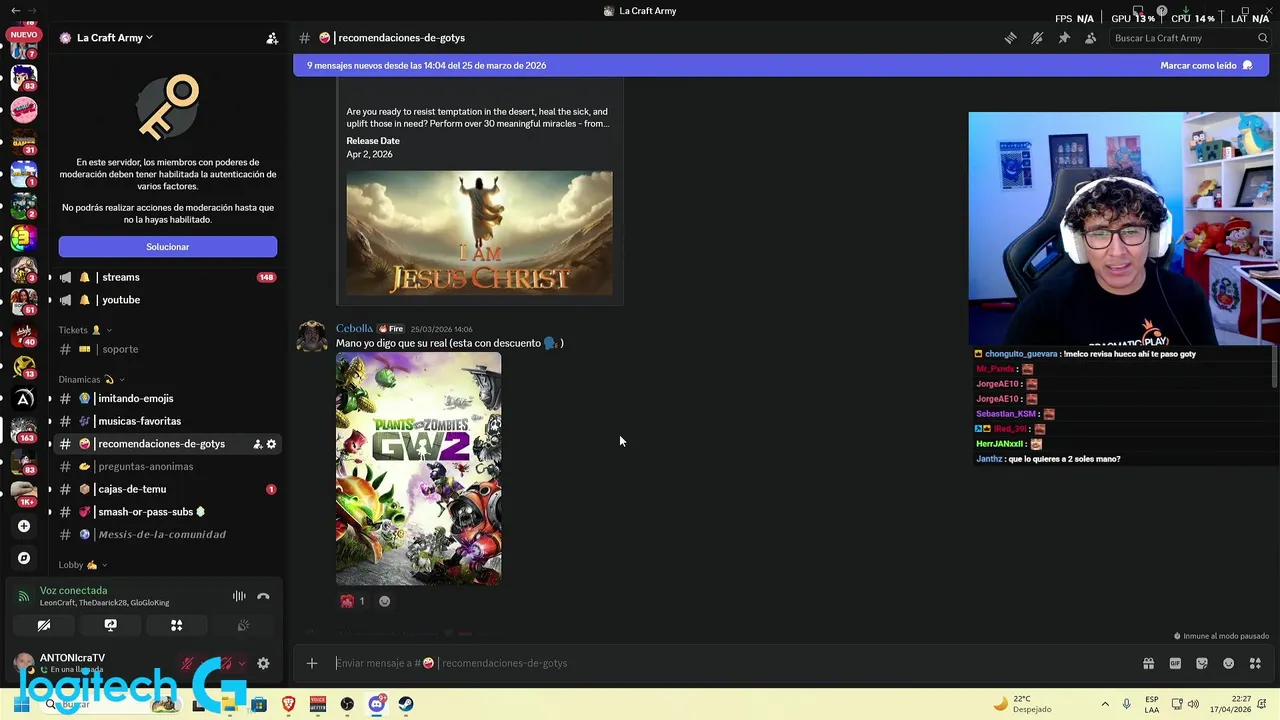
Task: Expand threads arrow beside cajas-de-temu
Action: [x=50, y=489]
